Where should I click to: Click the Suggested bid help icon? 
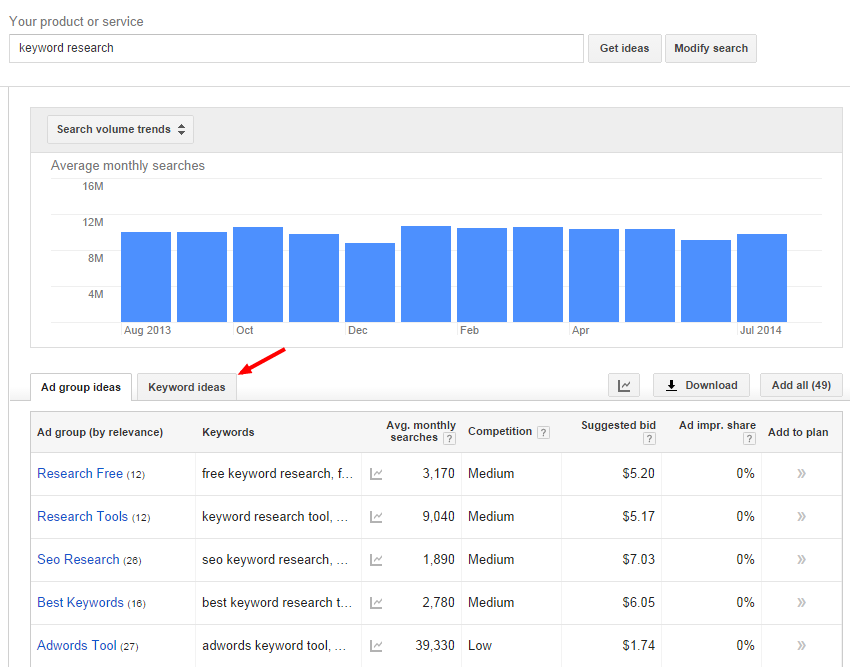point(649,437)
